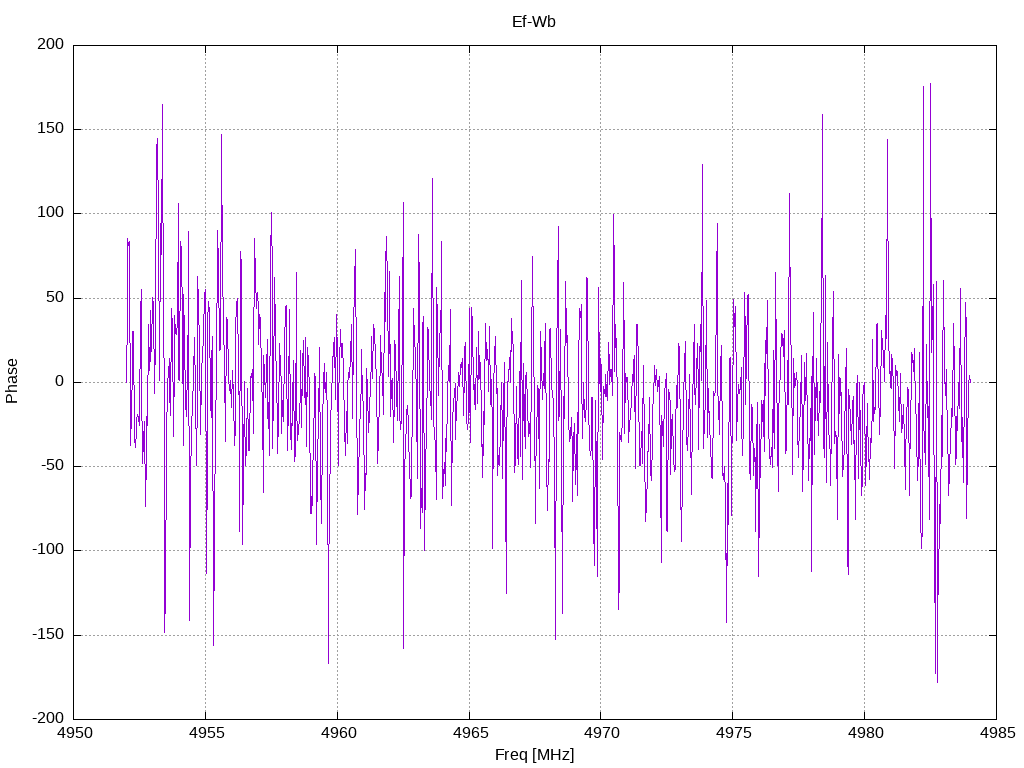Click the Freq [MHz] x-axis label
Screen dimensions: 1024x768
click(534, 755)
